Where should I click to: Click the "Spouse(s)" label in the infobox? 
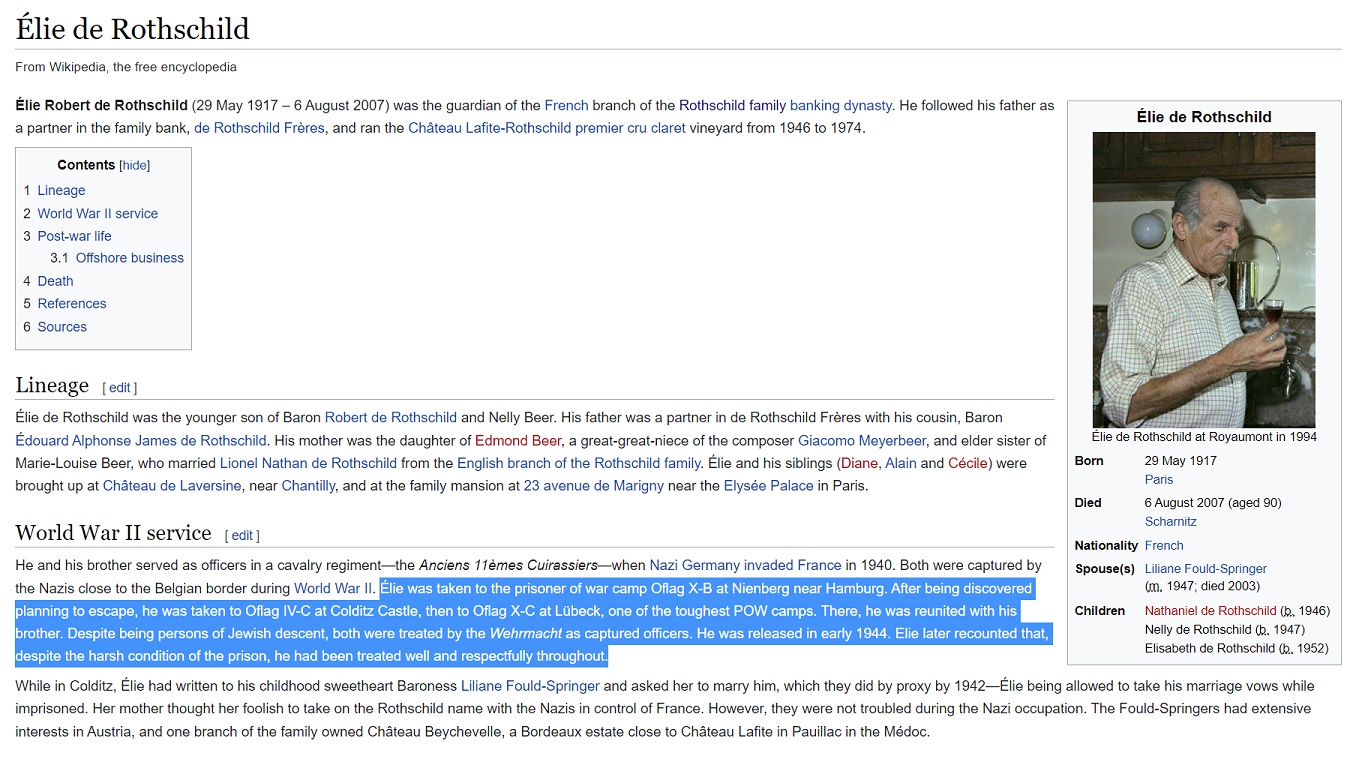click(1105, 569)
